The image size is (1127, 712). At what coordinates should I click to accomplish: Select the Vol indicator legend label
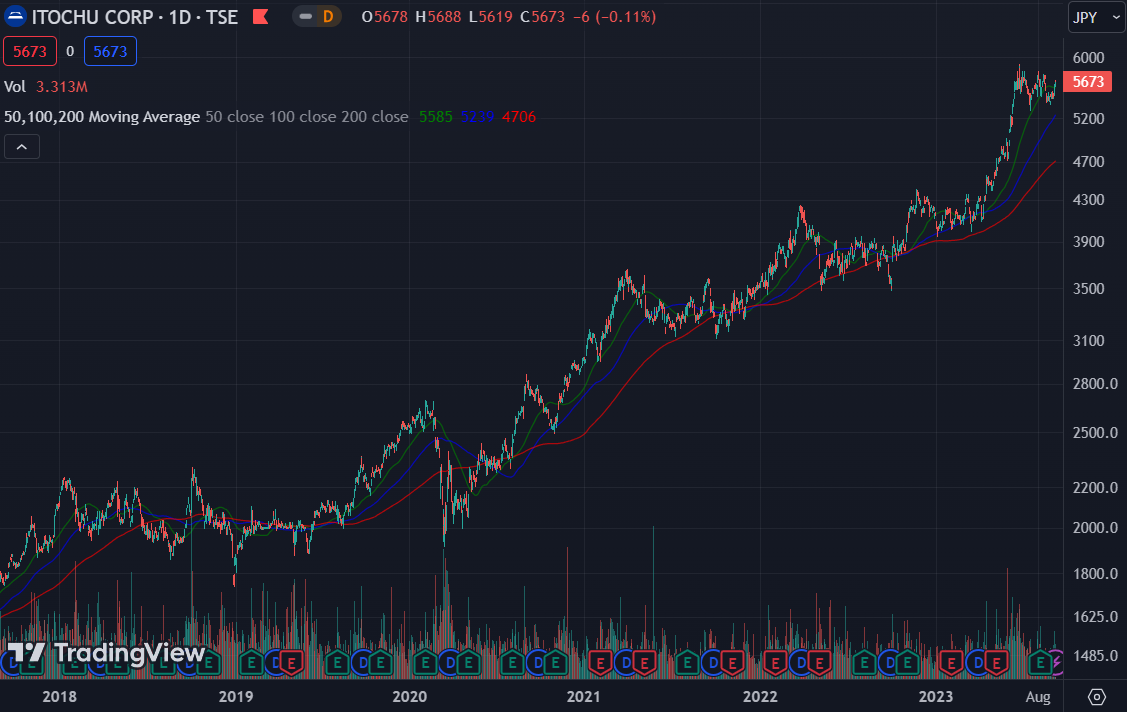(15, 87)
